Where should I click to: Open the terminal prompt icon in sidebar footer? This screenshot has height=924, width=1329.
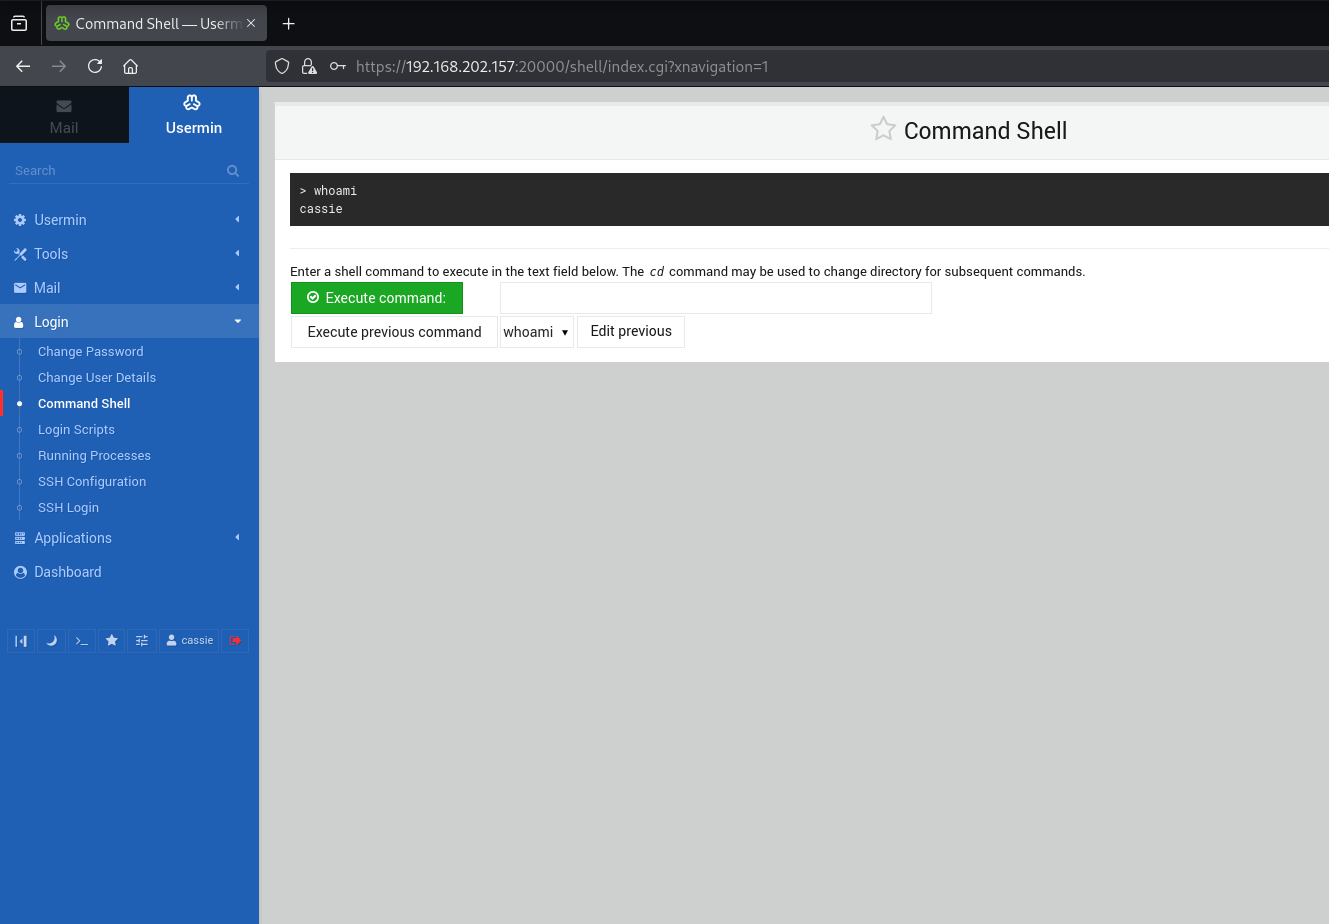point(82,640)
